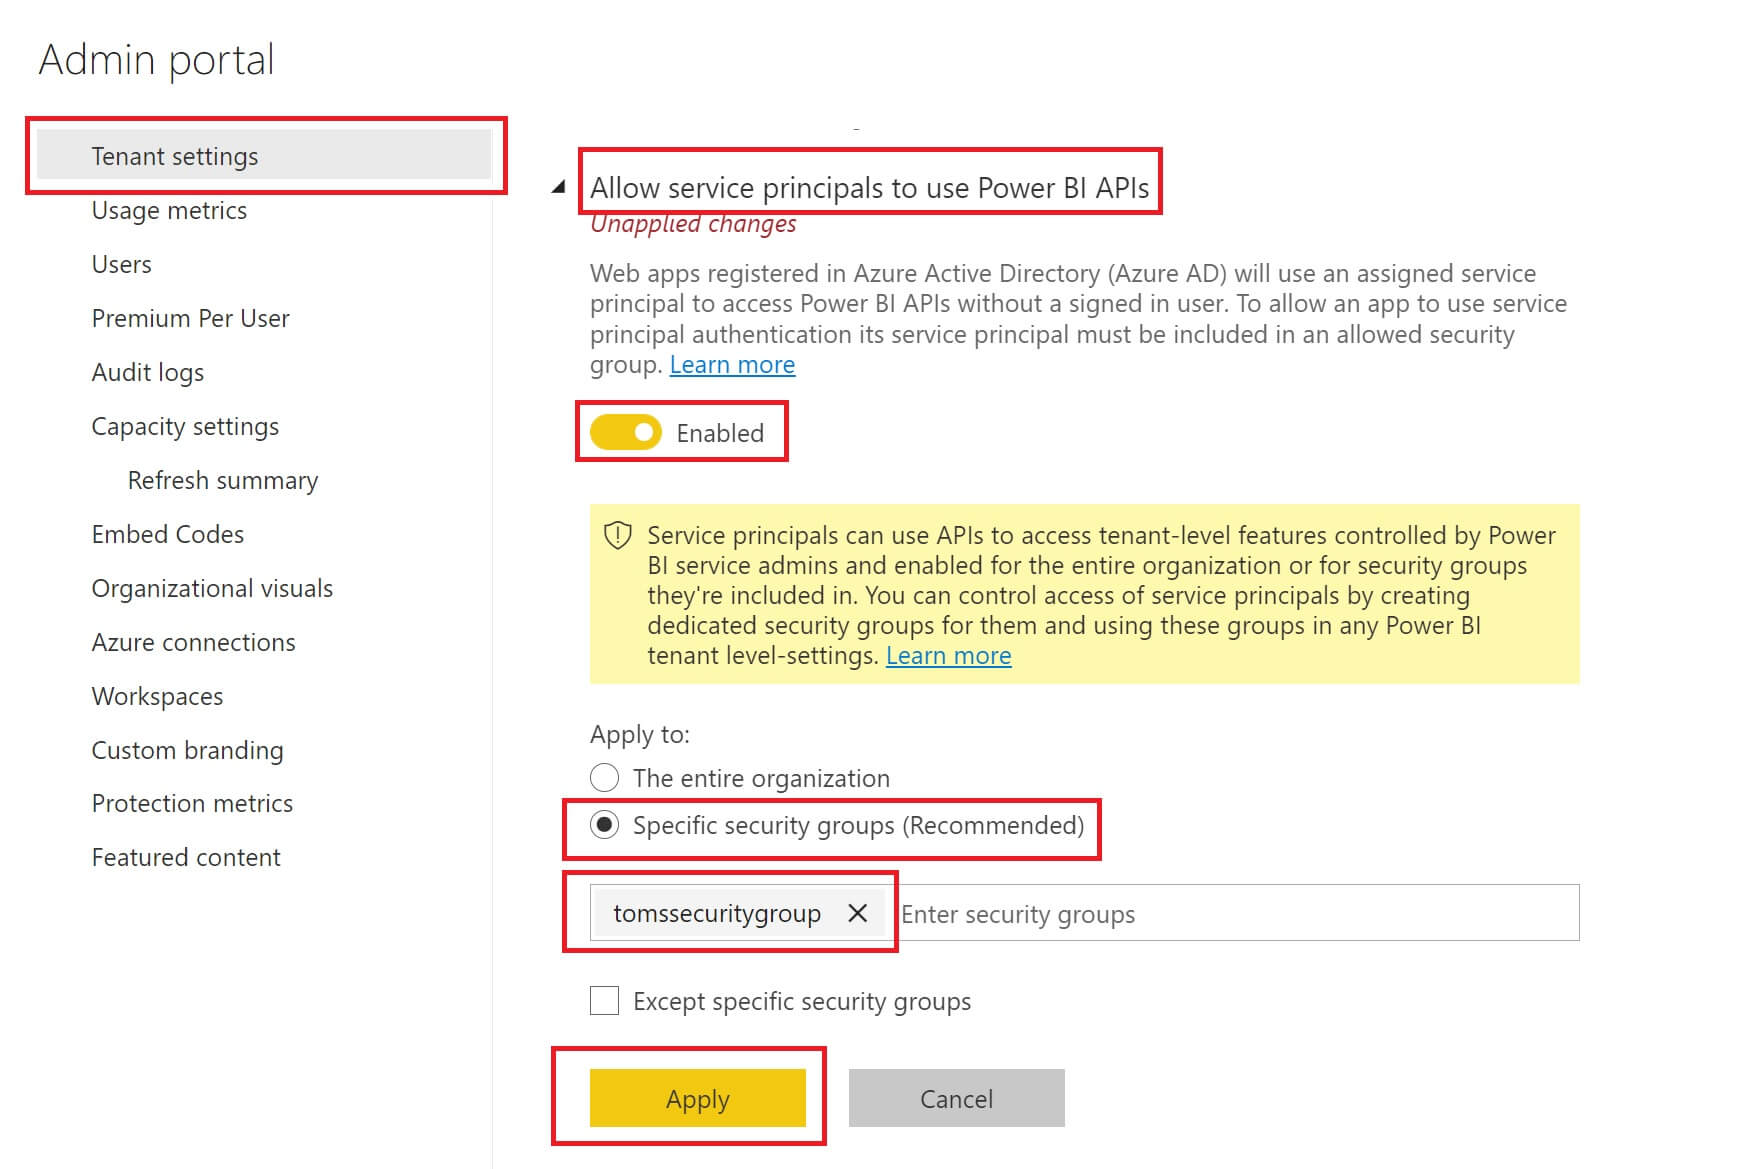Click the Apply button
The width and height of the screenshot is (1740, 1169).
tap(698, 1098)
